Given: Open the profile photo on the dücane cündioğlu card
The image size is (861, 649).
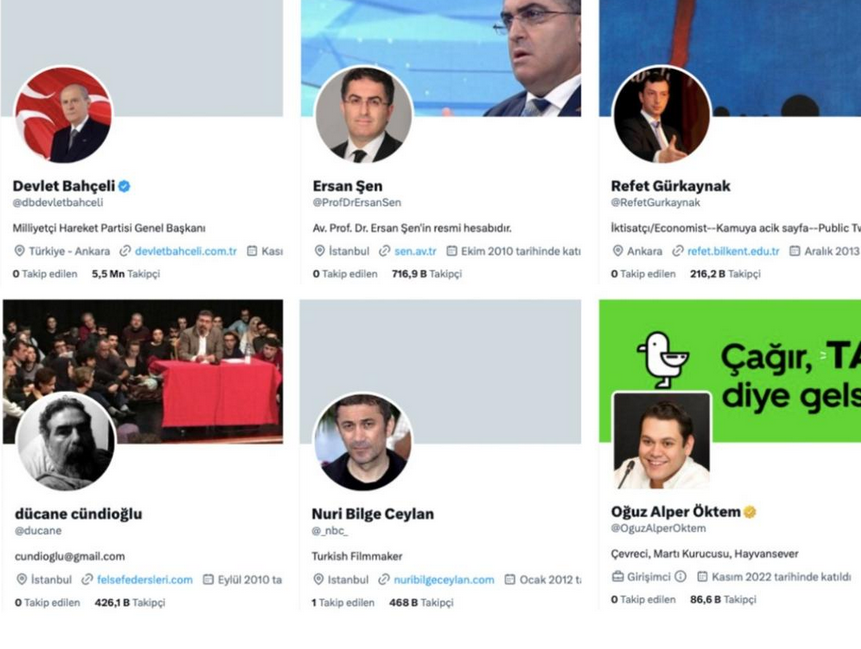Looking at the screenshot, I should click(x=65, y=441).
